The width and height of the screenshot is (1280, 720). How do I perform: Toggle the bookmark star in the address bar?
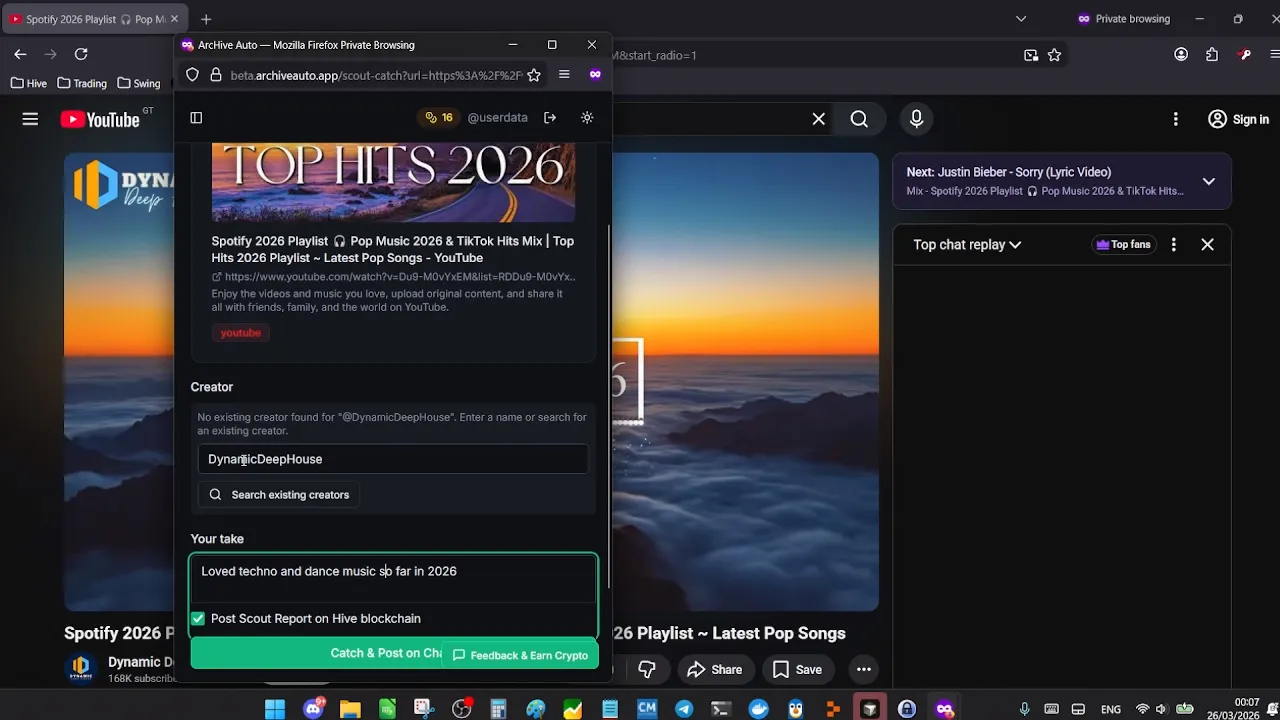tap(534, 74)
